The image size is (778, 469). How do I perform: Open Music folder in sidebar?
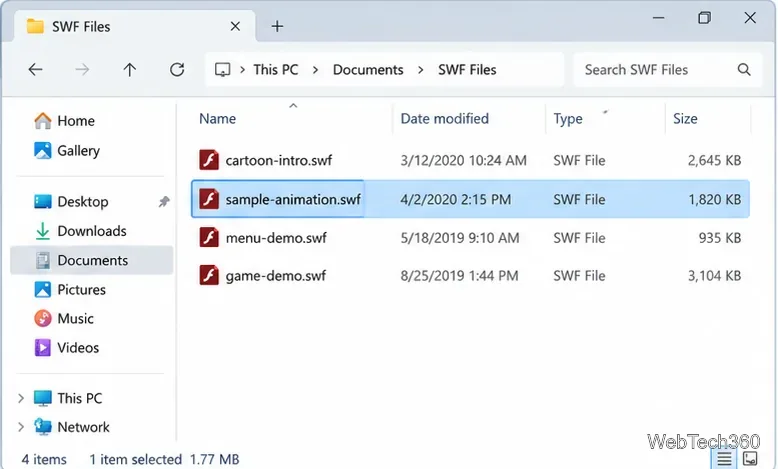(x=75, y=318)
